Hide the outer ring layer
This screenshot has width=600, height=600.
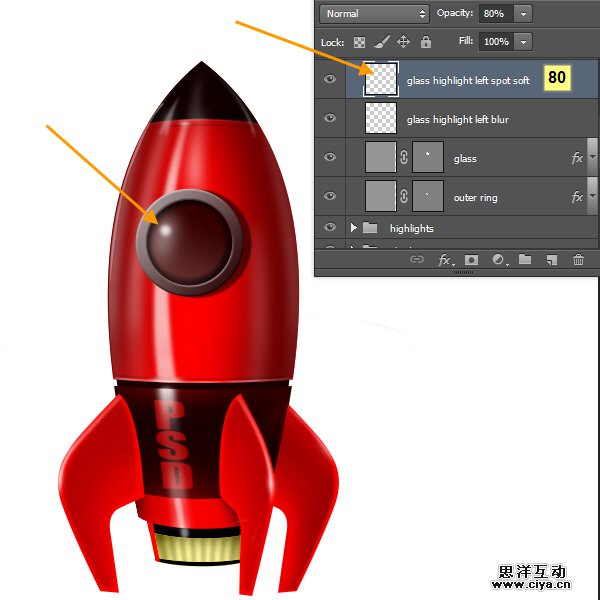[x=329, y=196]
